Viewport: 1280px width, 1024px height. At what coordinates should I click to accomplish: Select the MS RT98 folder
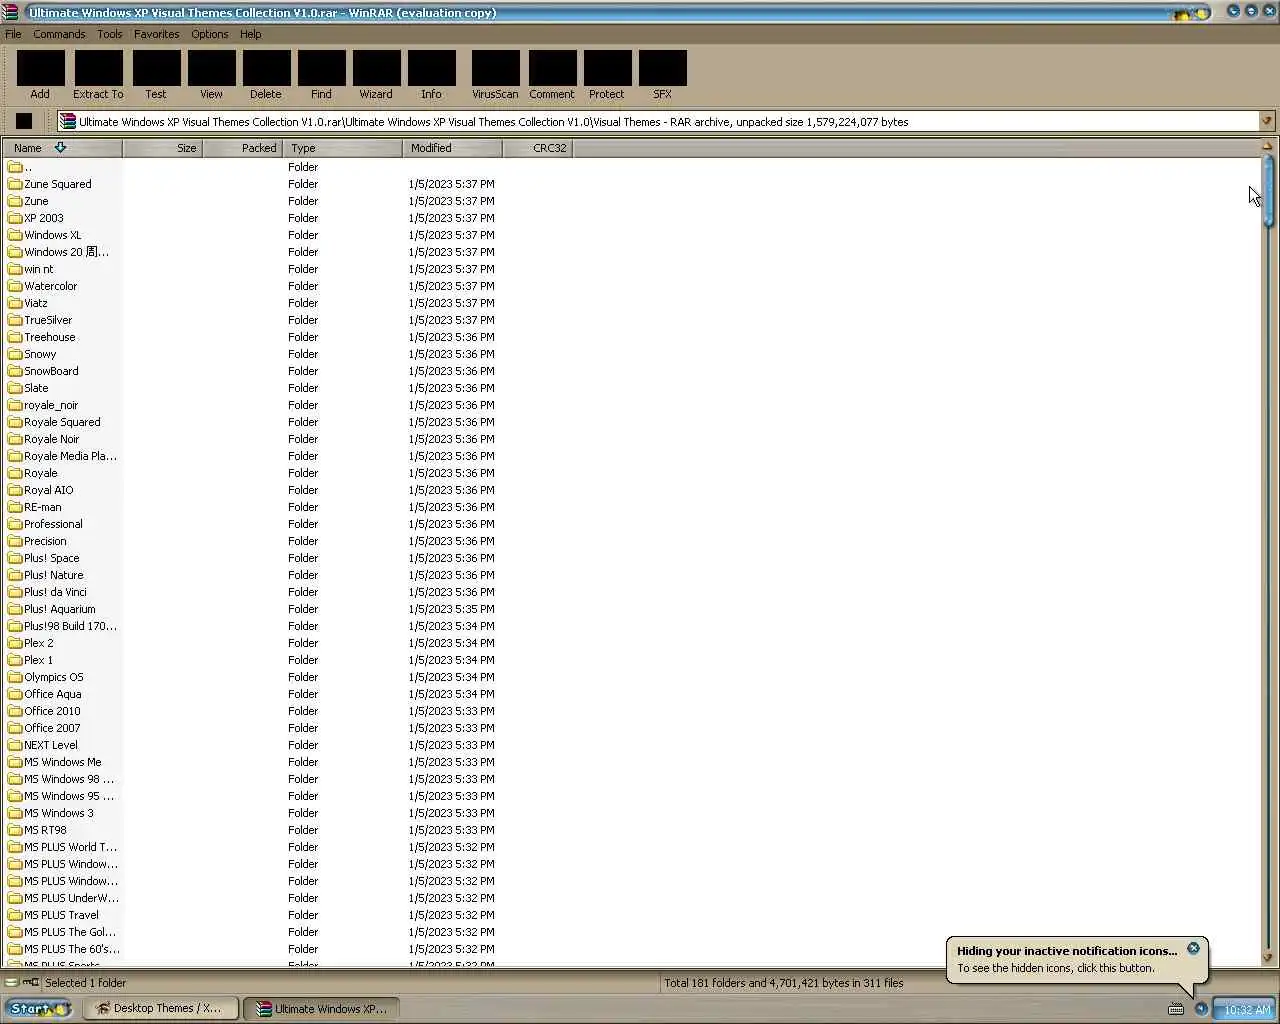click(37, 830)
